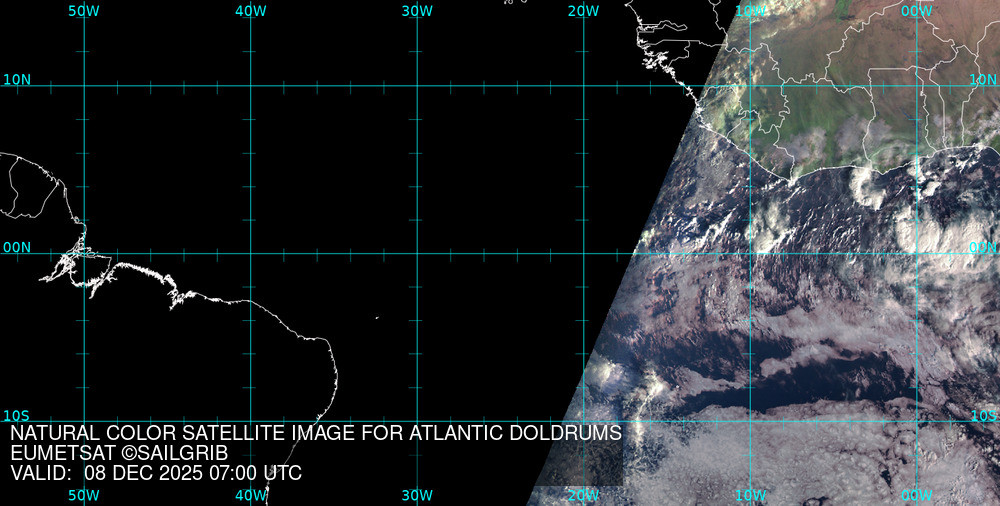The height and width of the screenshot is (506, 1000).
Task: Click the 10N label on left edge
Action: [x=17, y=79]
